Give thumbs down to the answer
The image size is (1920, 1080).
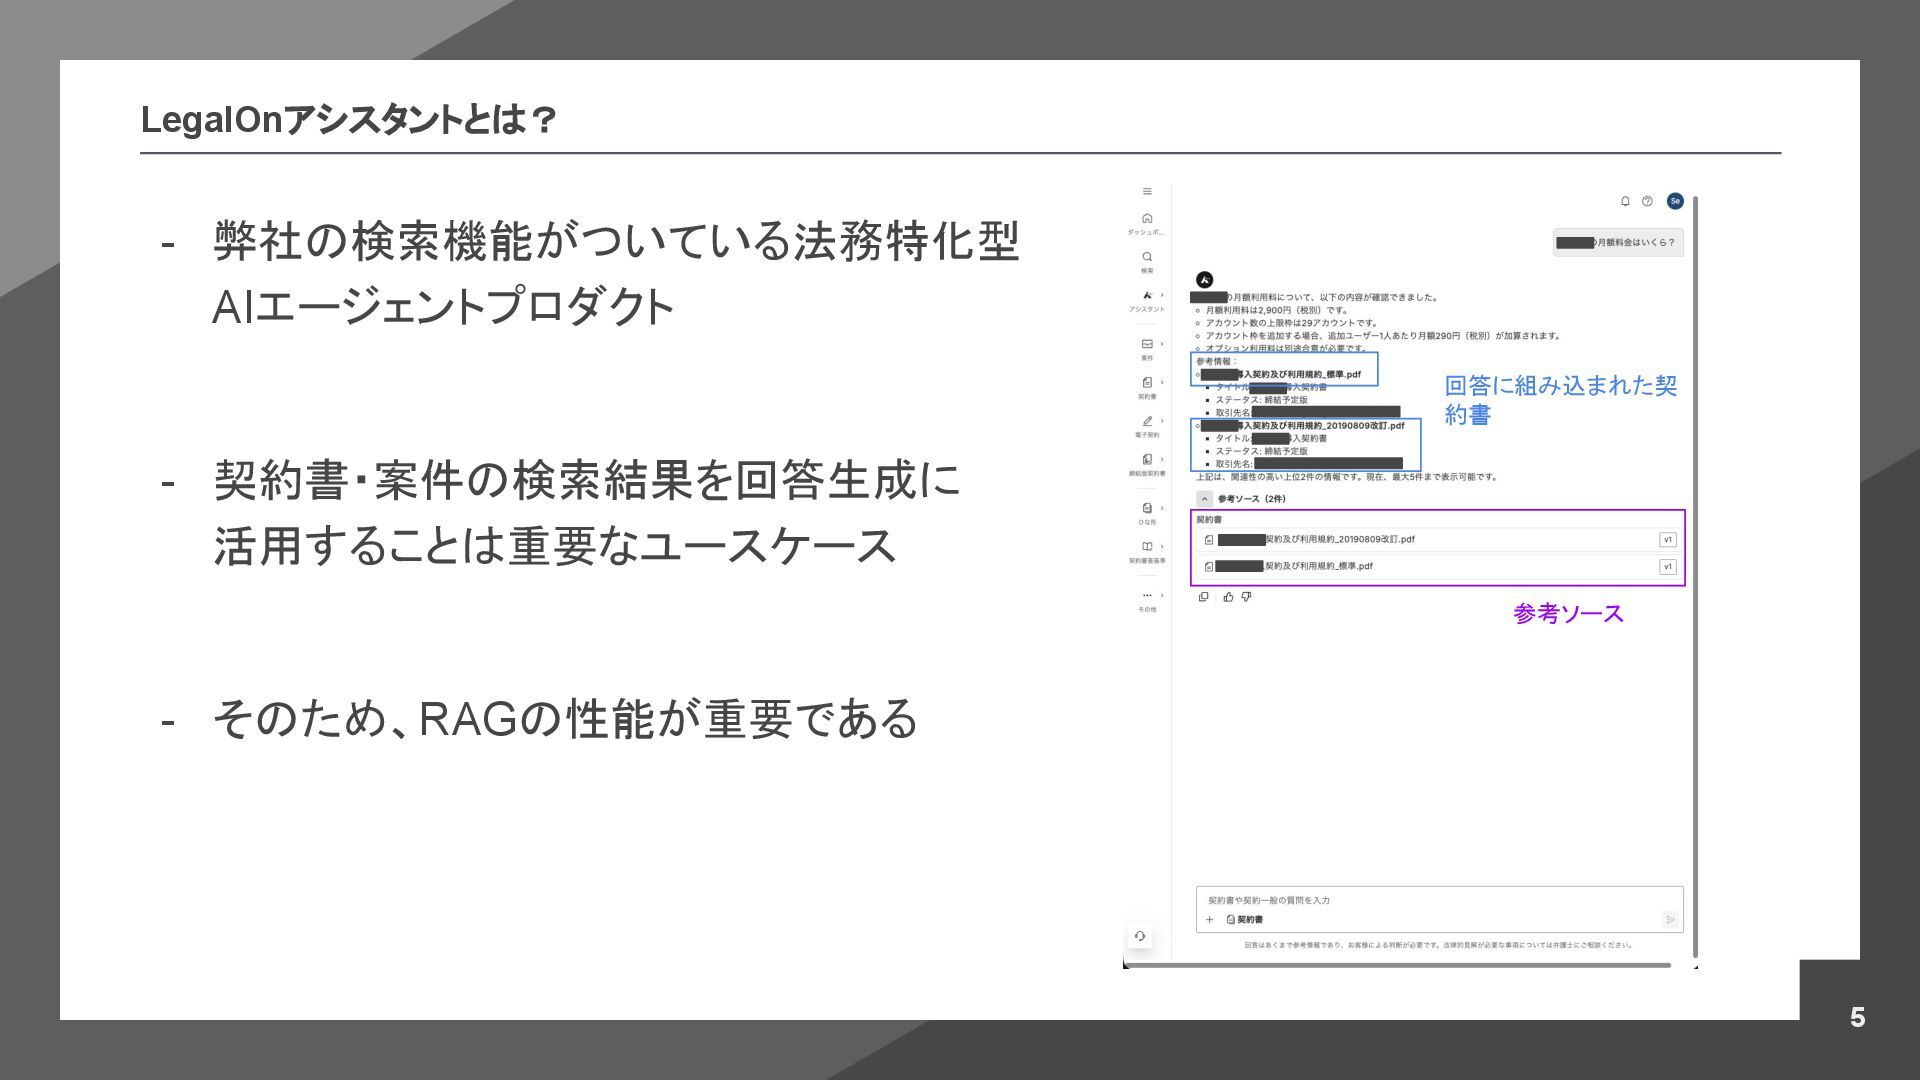click(1246, 597)
